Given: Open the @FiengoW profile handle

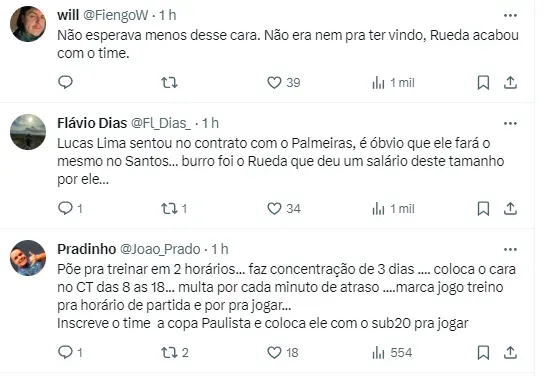Looking at the screenshot, I should pos(116,15).
